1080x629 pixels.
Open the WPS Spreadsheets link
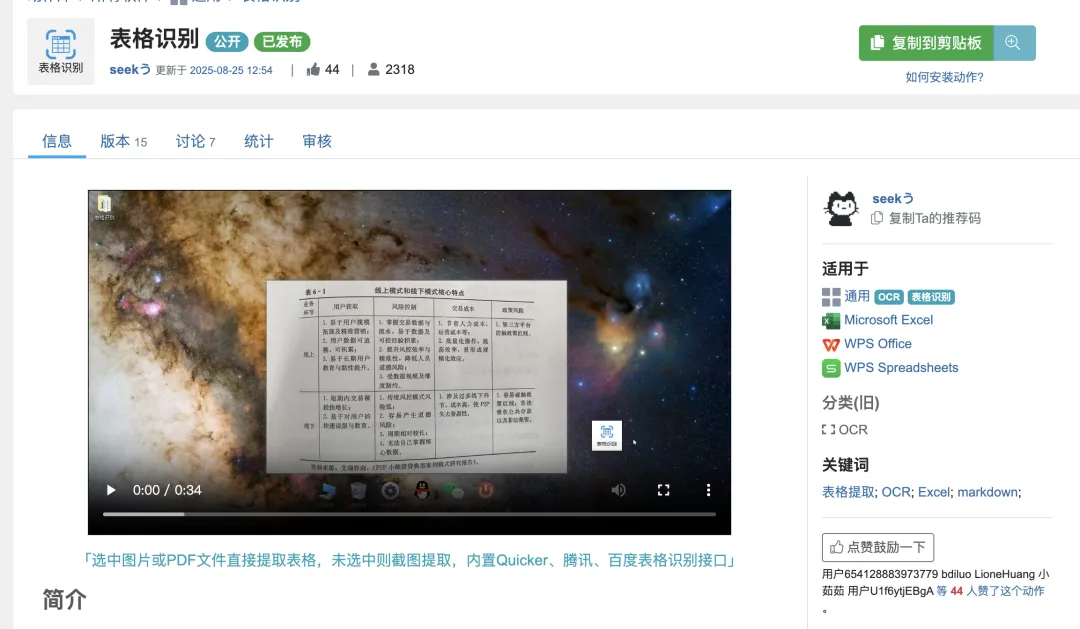[x=901, y=368]
